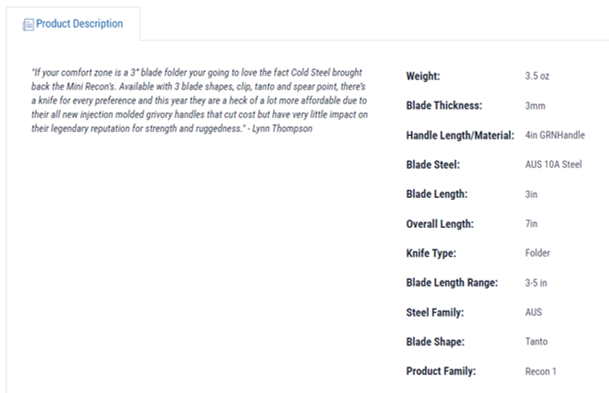Screen dimensions: 609x393
Task: Select the 4in GRNHandle value
Action: pos(555,135)
